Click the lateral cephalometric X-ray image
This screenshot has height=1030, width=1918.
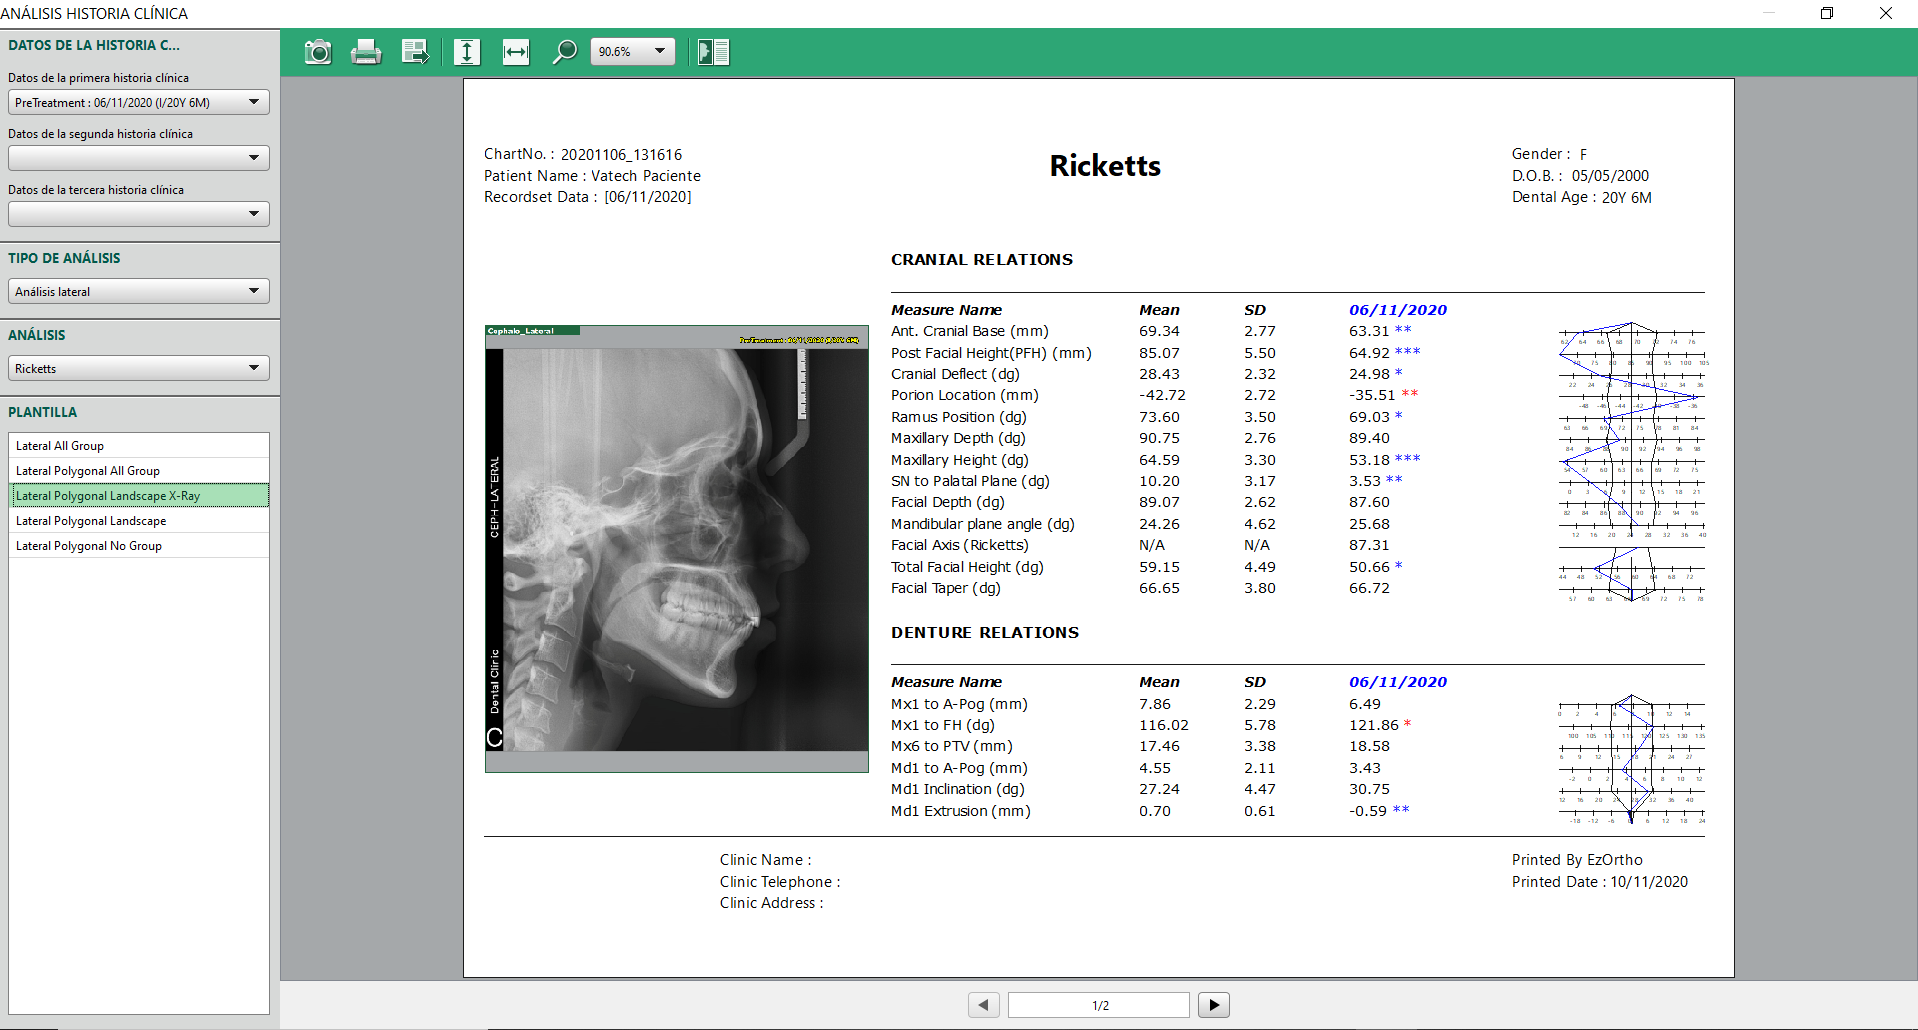click(677, 548)
